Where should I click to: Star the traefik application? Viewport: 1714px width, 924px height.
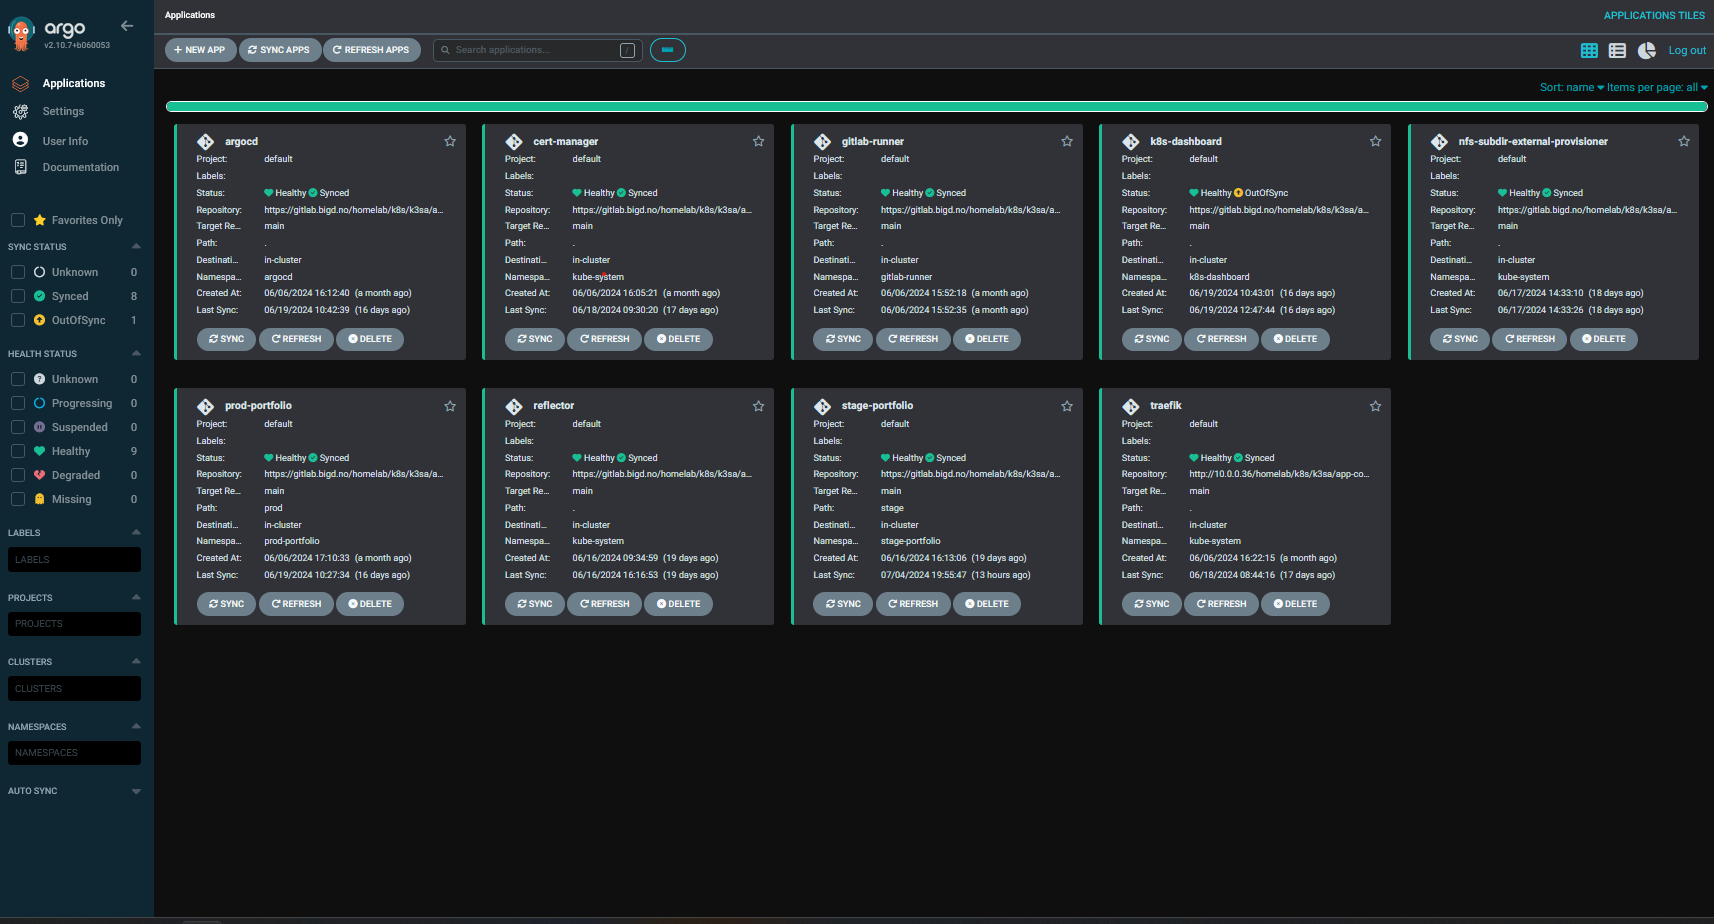pyautogui.click(x=1375, y=406)
